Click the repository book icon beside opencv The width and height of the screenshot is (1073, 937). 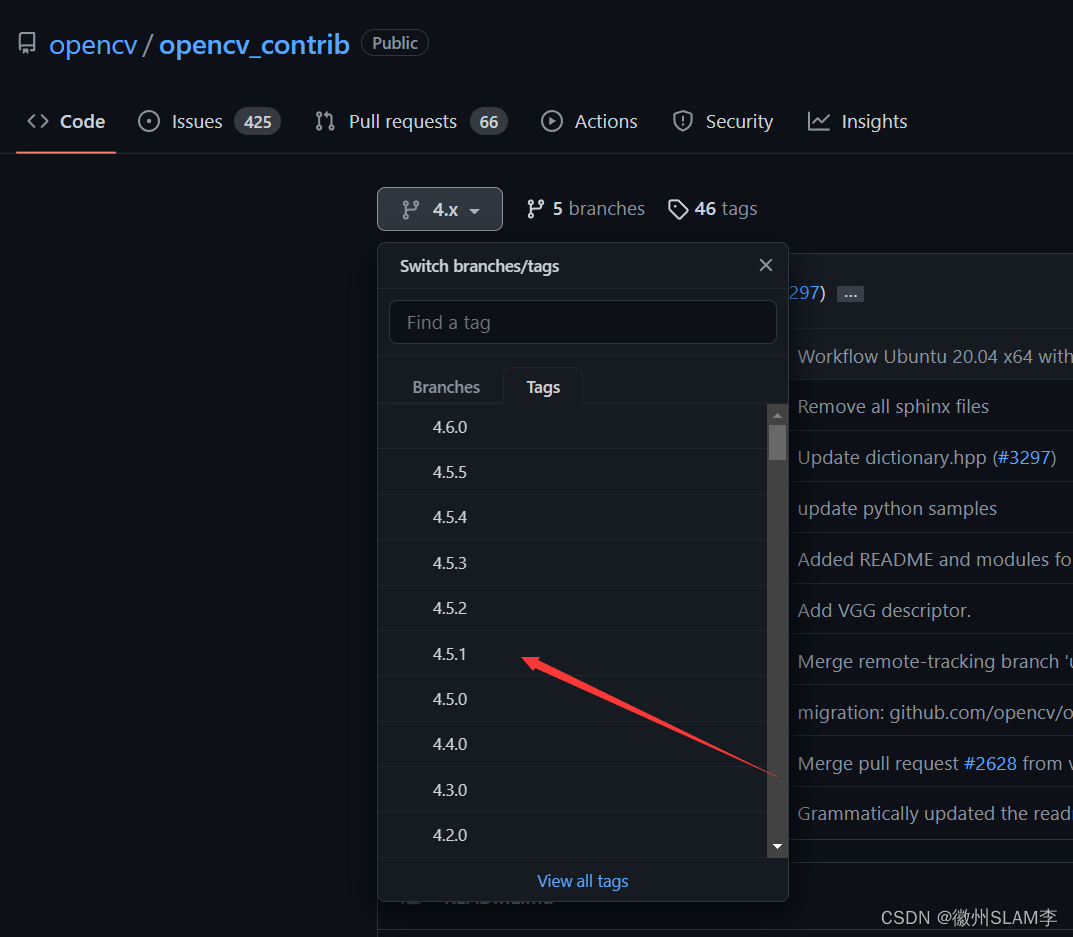tap(26, 43)
